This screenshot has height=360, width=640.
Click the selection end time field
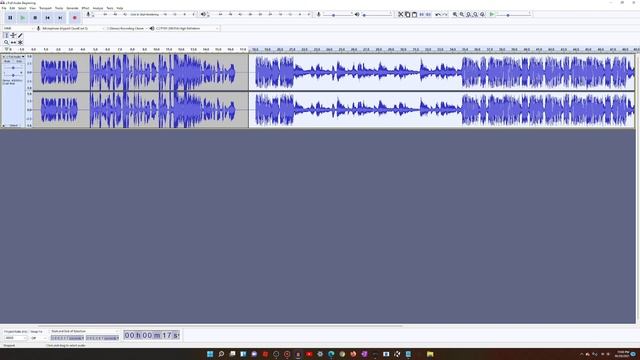tap(102, 338)
